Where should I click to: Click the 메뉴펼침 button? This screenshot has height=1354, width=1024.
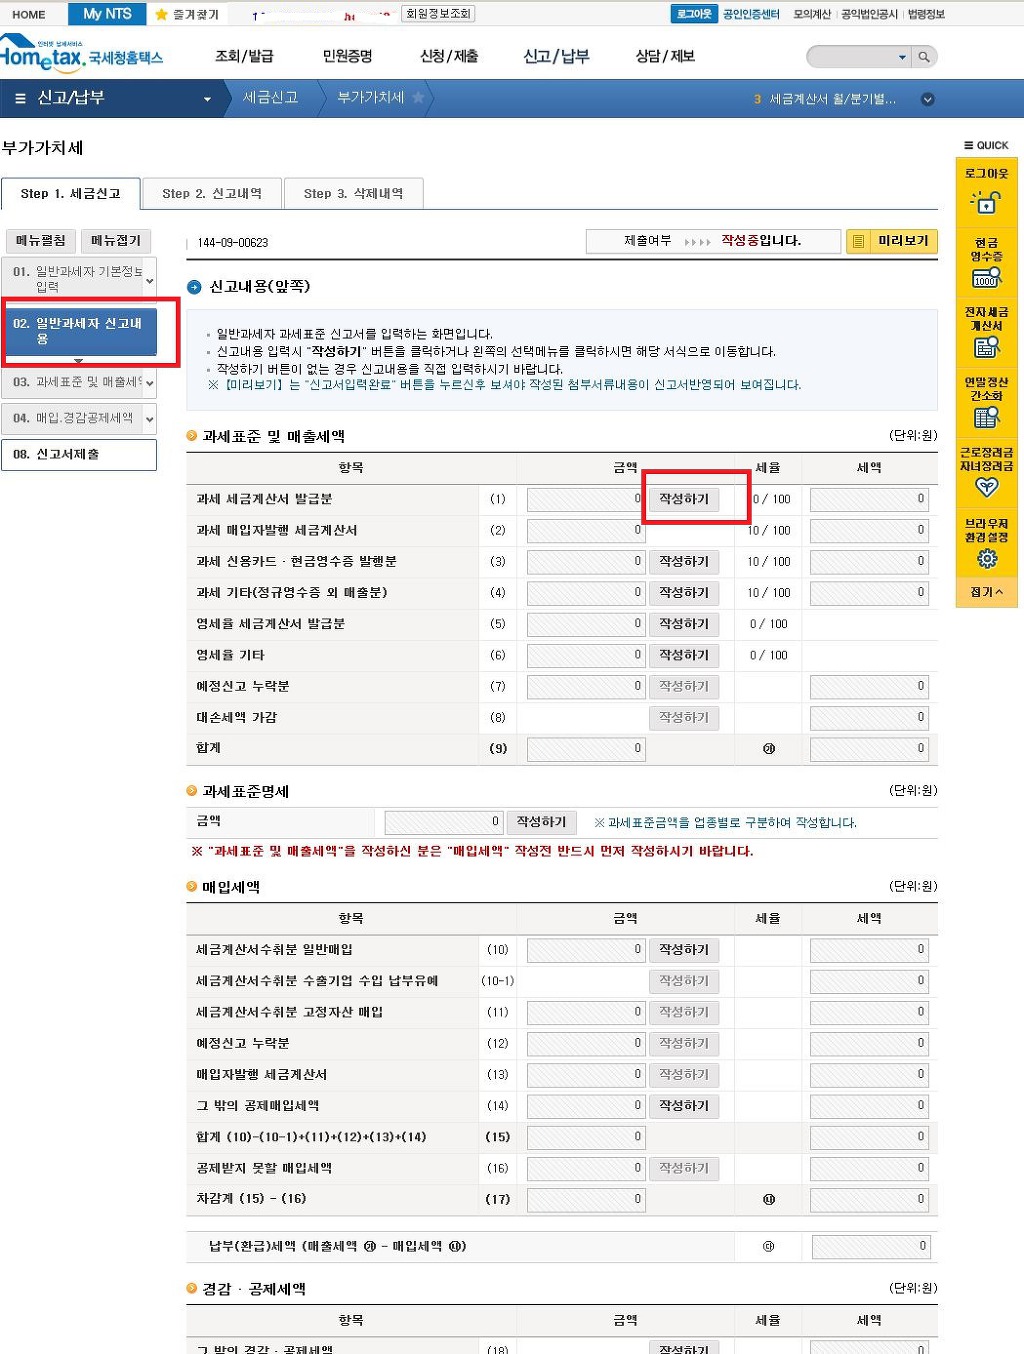[x=41, y=241]
